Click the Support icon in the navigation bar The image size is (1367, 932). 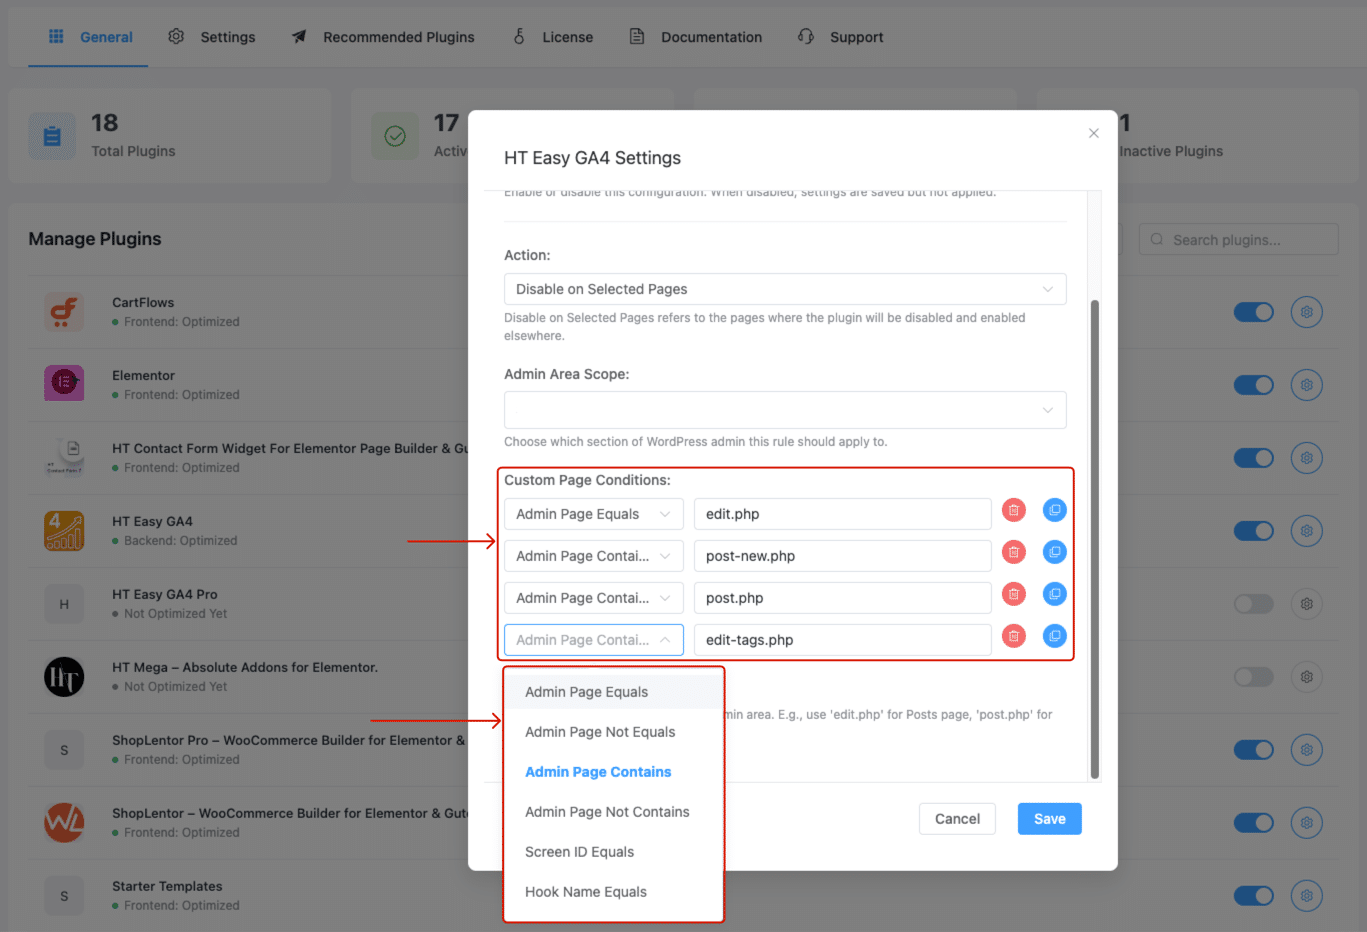click(805, 36)
